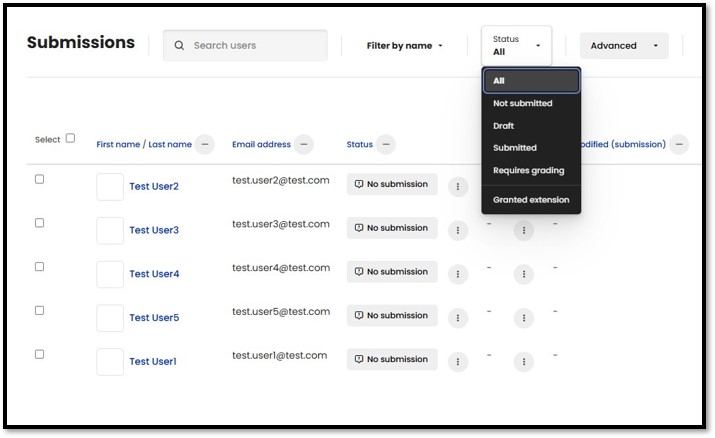Open Test User4's profile link
The image size is (715, 438).
[154, 274]
